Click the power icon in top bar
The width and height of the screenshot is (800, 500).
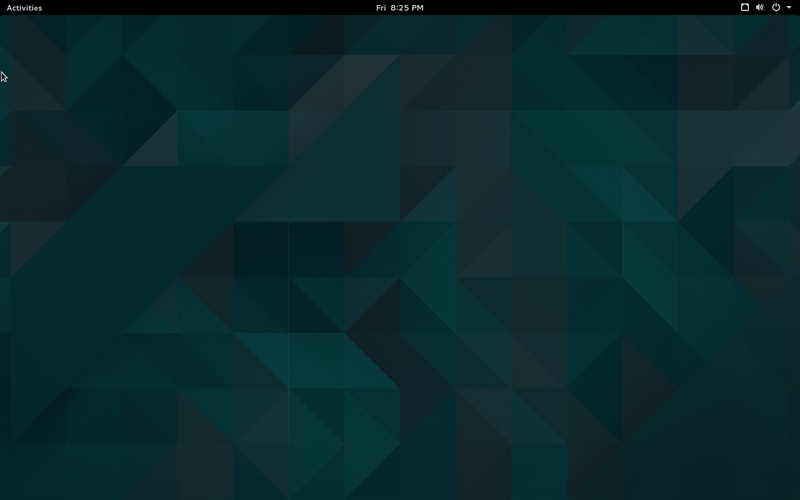coord(776,7)
